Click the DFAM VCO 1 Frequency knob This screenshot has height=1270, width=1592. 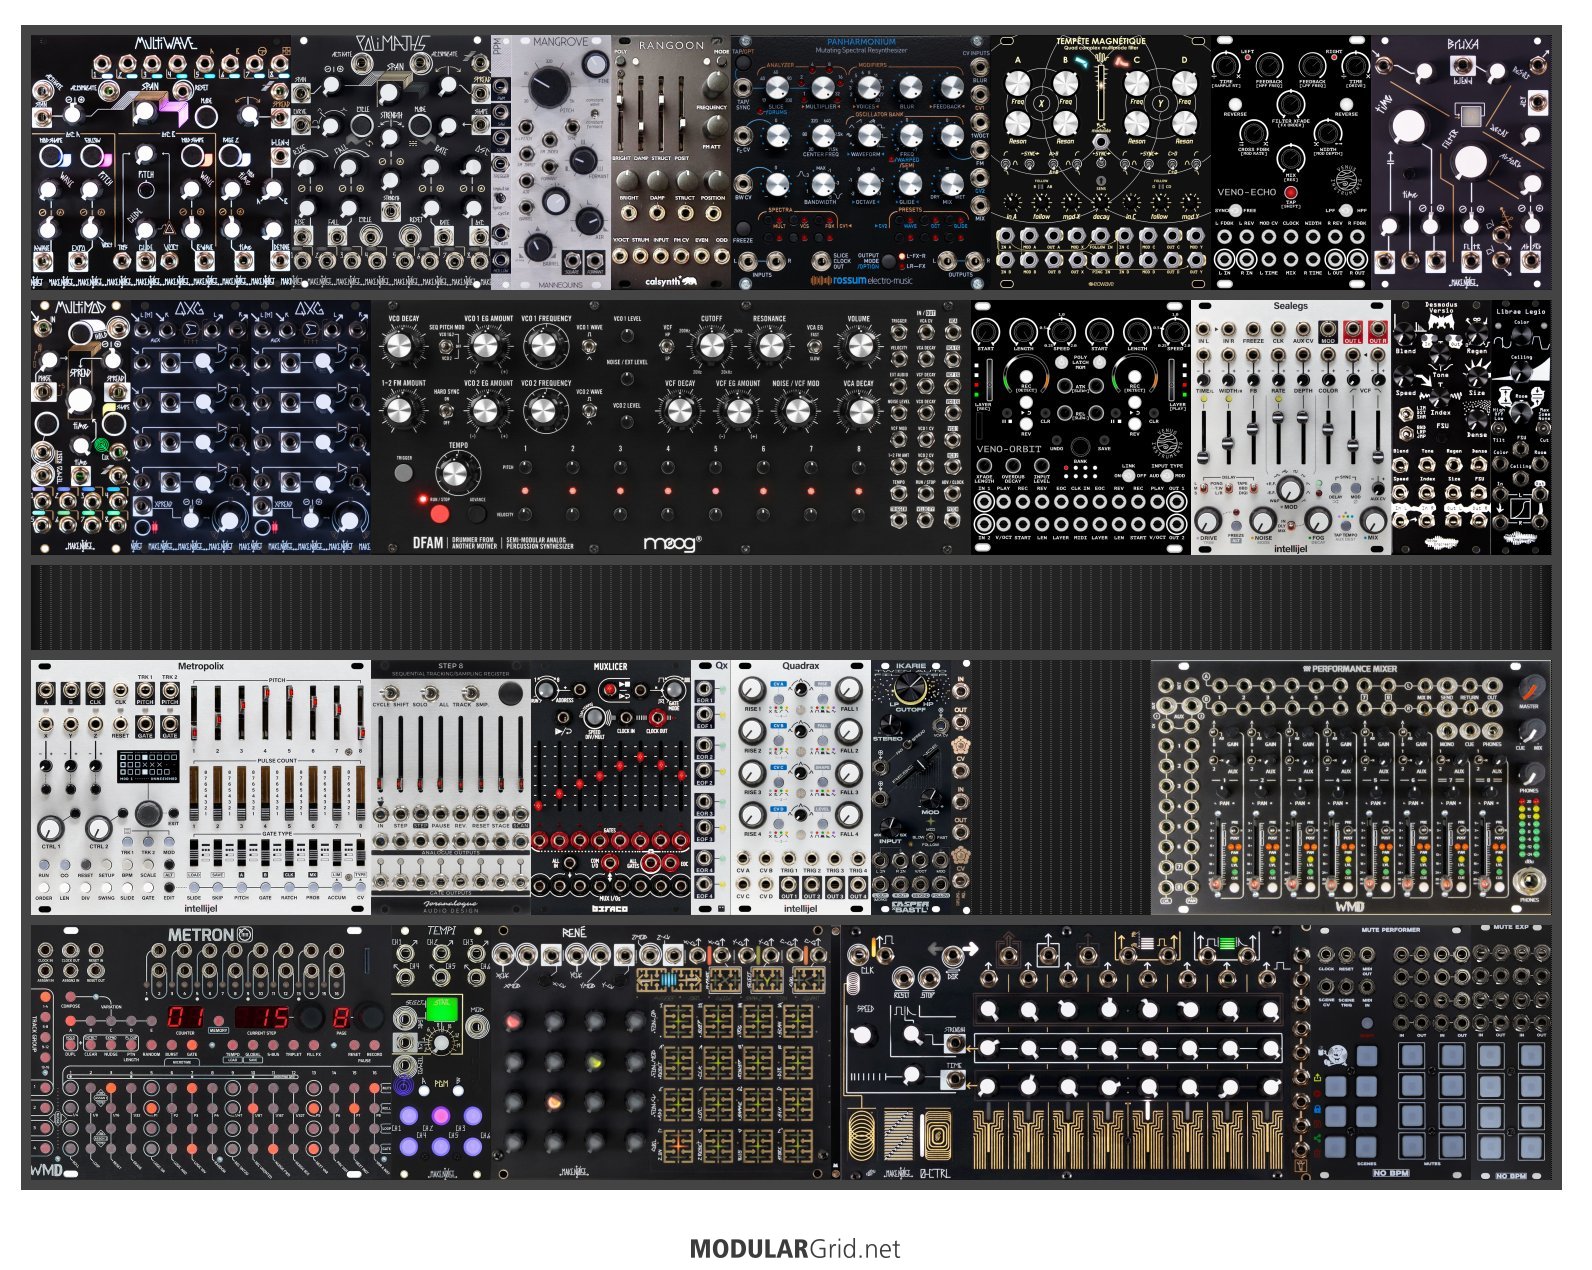click(x=543, y=346)
